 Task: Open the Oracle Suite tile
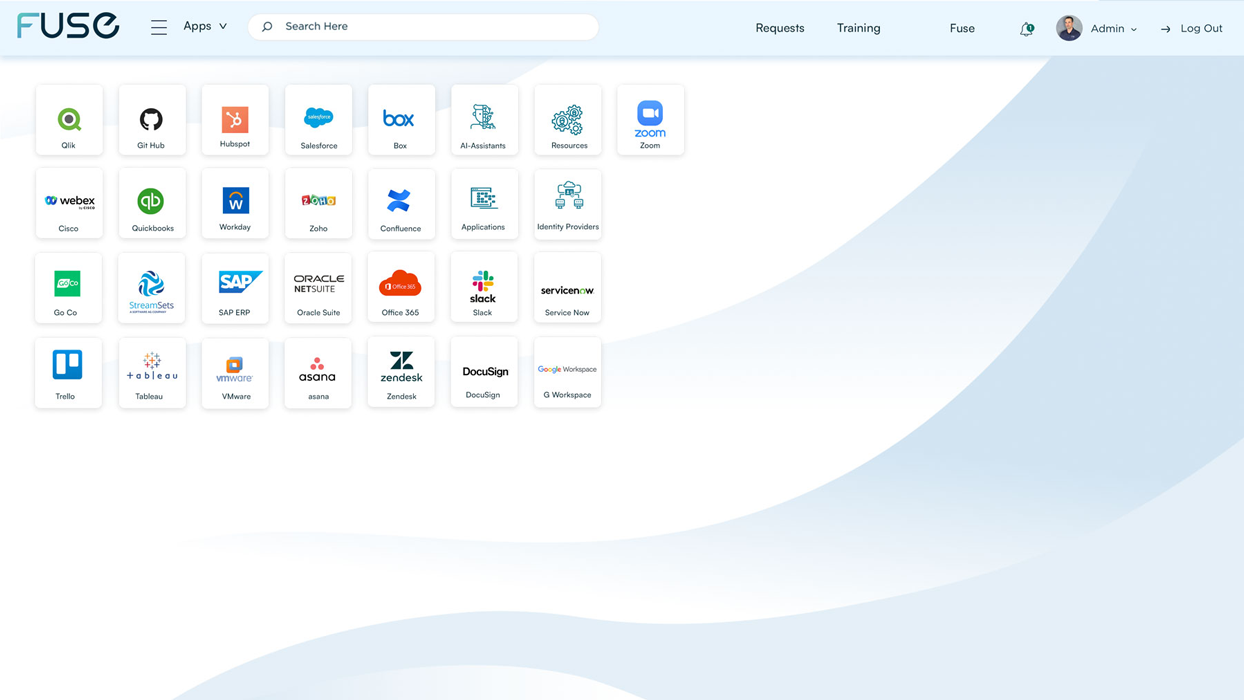318,287
